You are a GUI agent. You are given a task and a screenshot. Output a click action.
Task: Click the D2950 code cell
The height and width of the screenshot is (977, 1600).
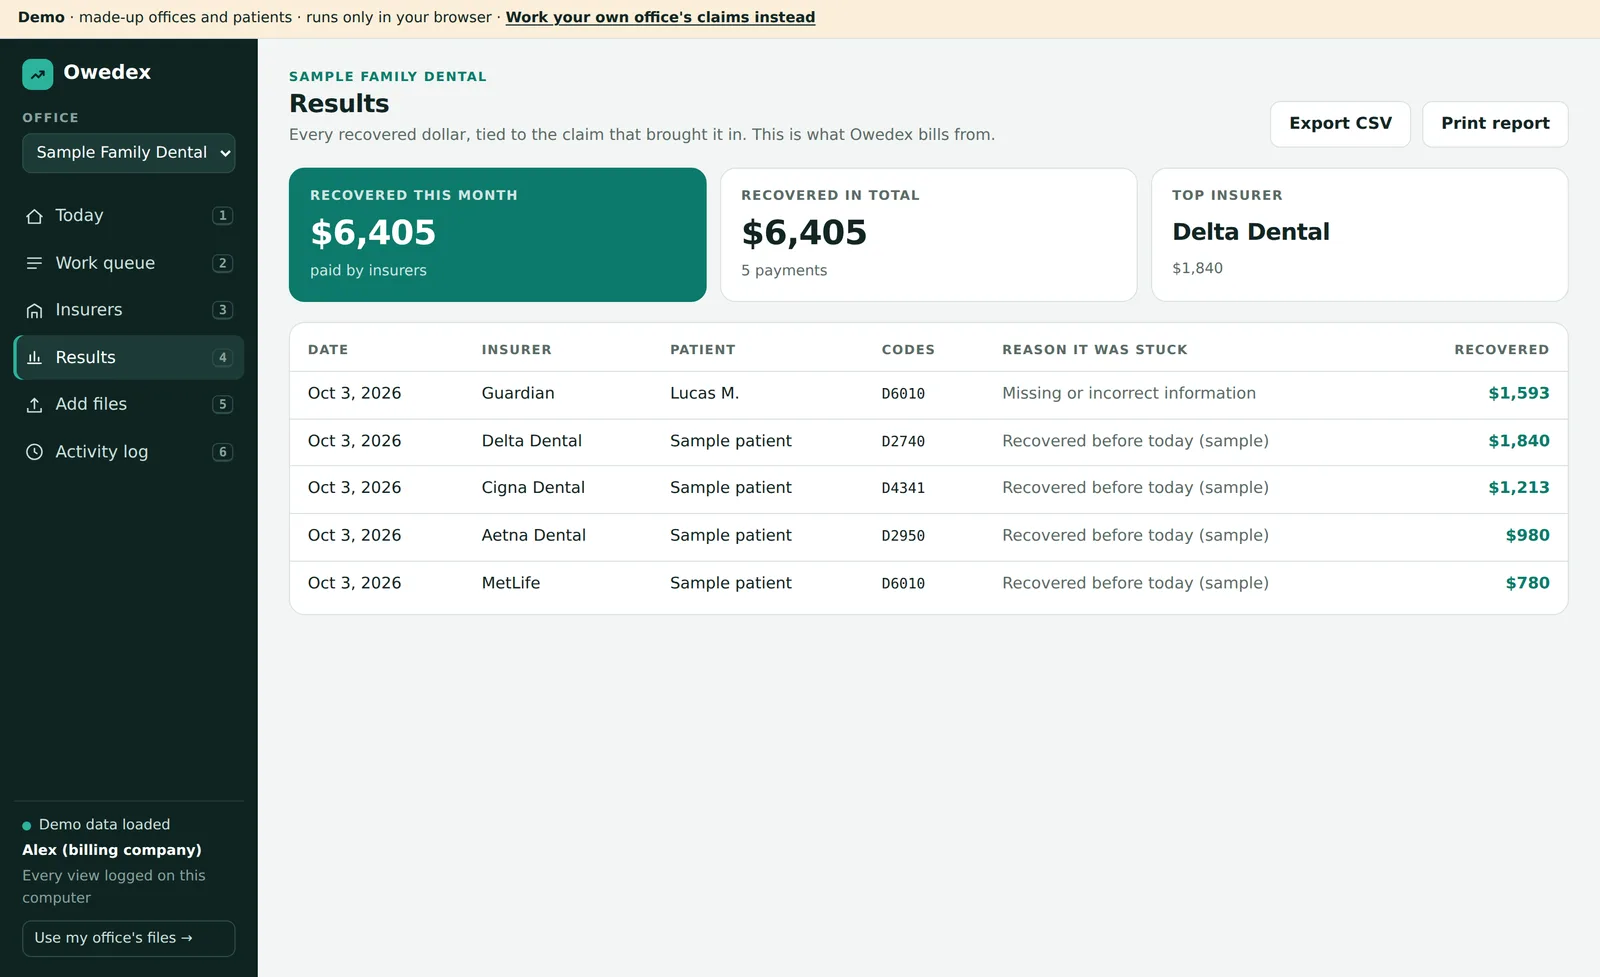(903, 536)
